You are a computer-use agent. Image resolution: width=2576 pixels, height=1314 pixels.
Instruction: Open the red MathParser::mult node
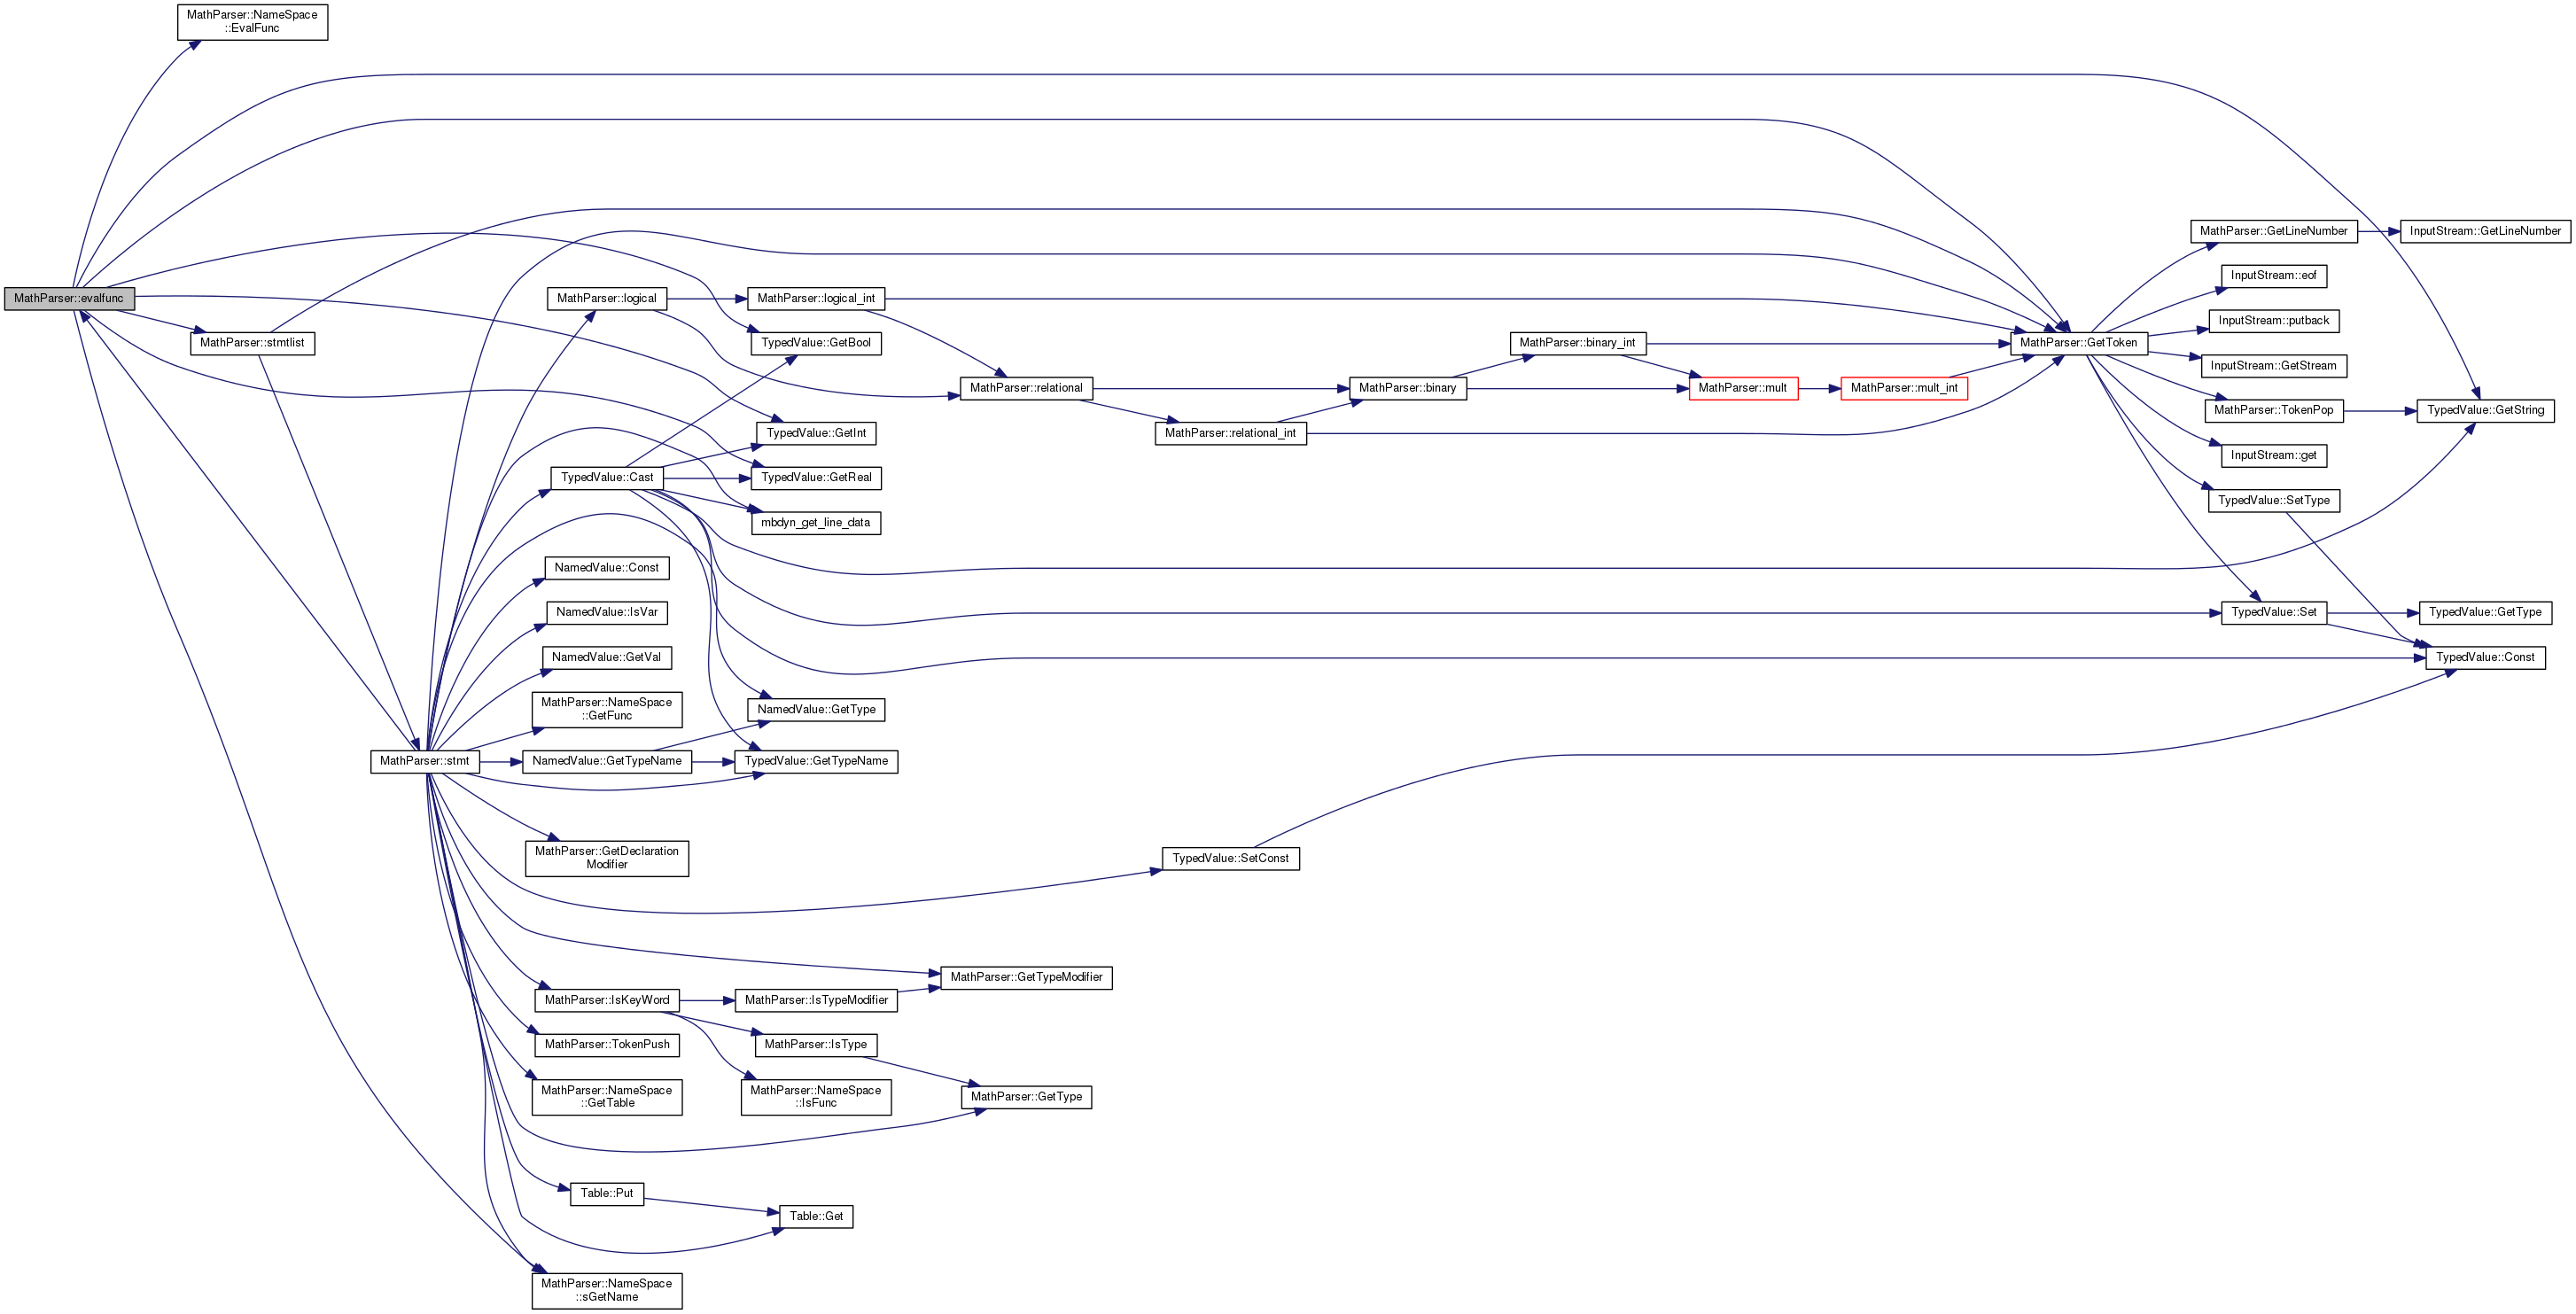click(1742, 388)
